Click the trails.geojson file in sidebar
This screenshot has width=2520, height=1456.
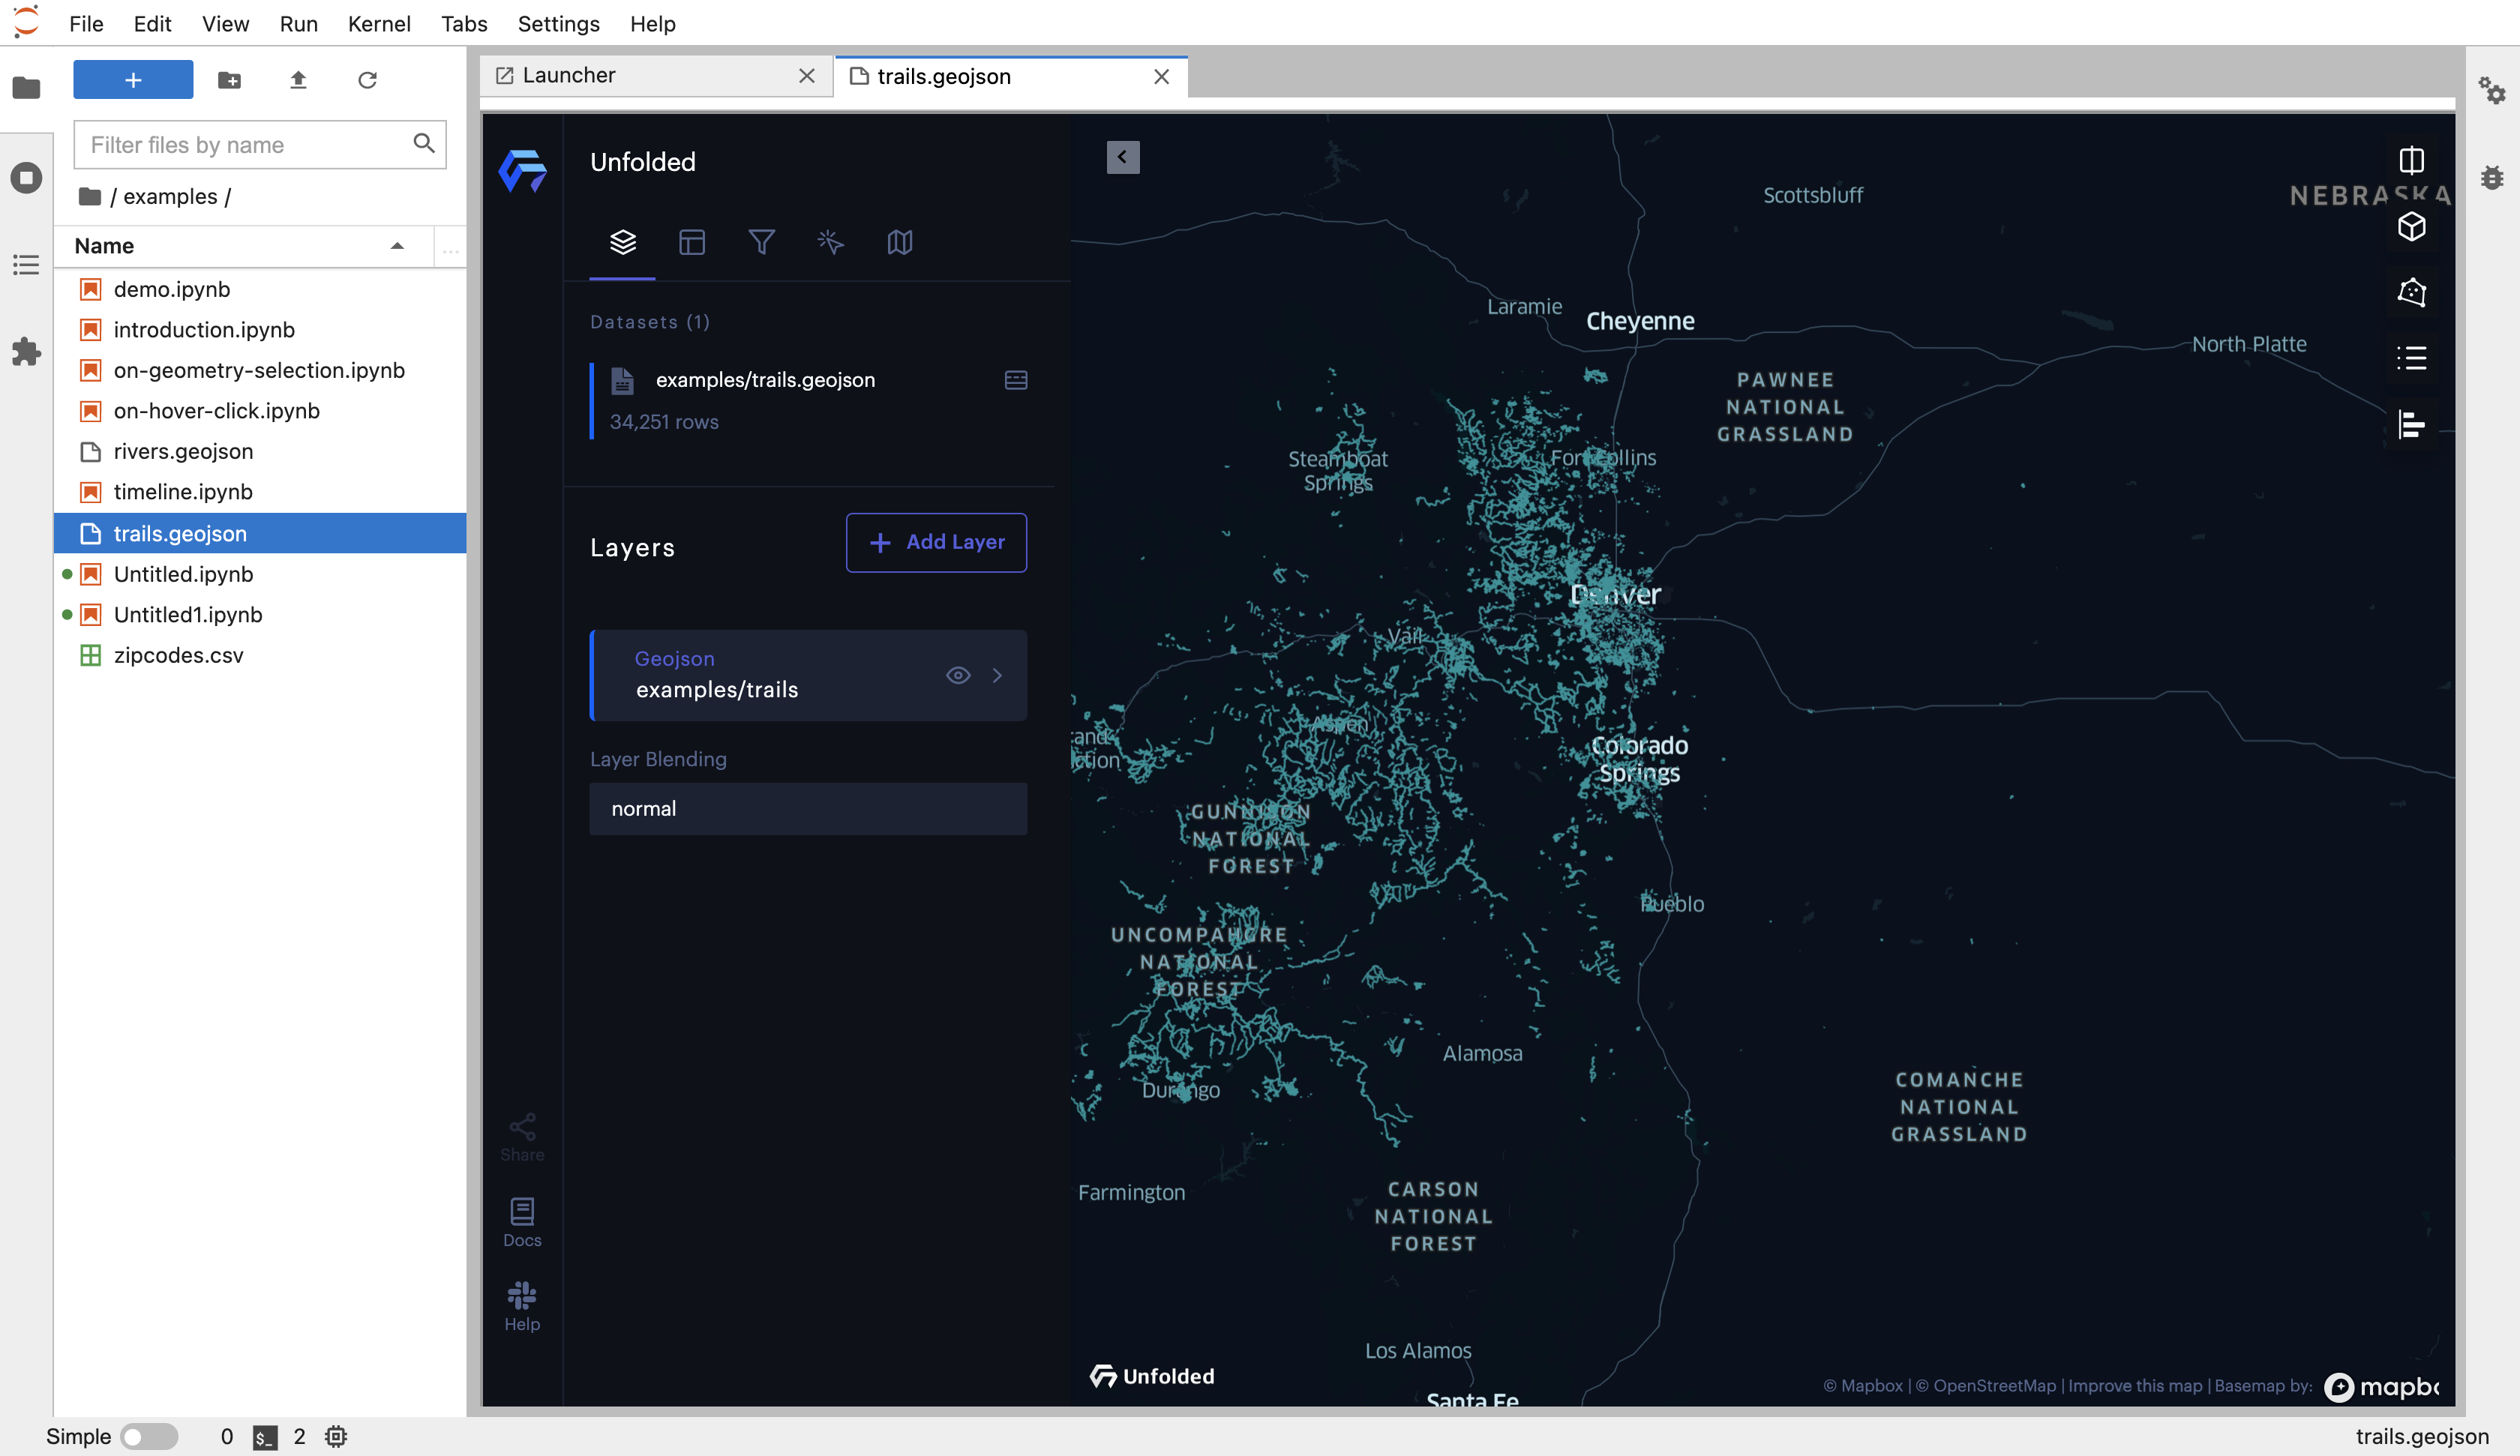178,532
